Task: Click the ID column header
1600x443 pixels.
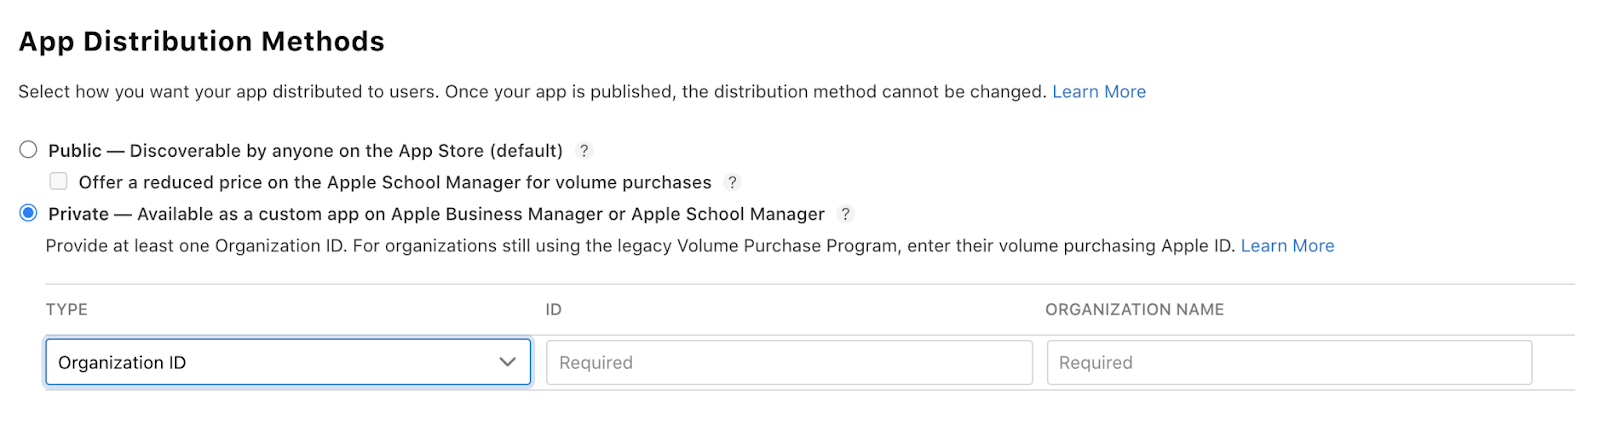Action: pos(553,310)
